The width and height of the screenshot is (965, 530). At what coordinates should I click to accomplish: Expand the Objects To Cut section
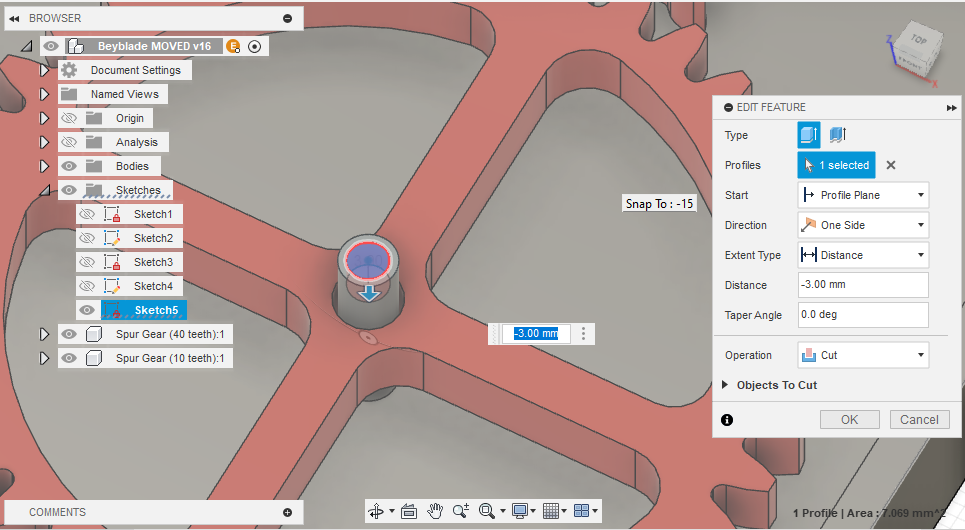725,385
